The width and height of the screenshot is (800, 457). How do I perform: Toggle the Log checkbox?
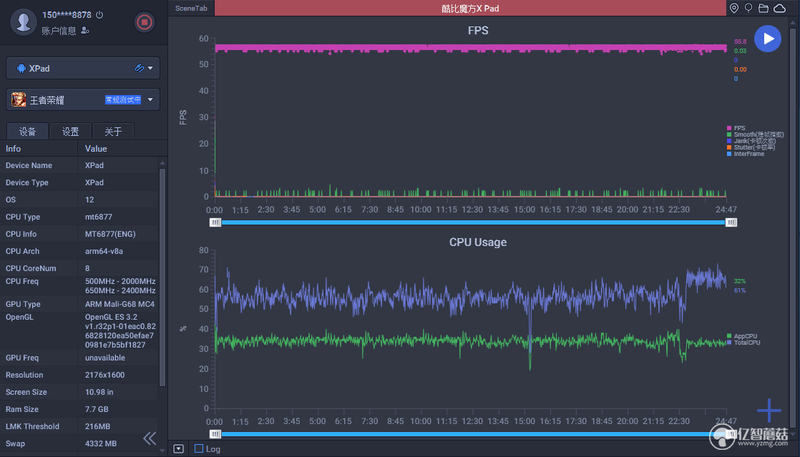pos(199,449)
